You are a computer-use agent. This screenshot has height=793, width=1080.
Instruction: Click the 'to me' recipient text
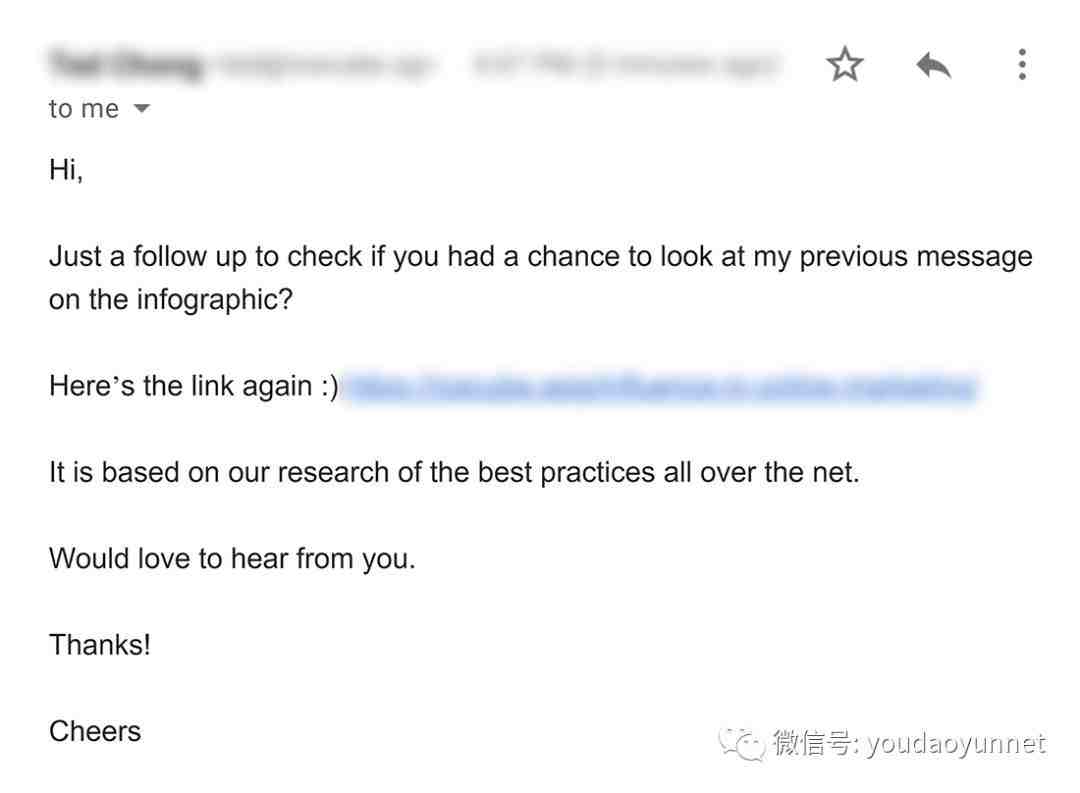pyautogui.click(x=83, y=108)
